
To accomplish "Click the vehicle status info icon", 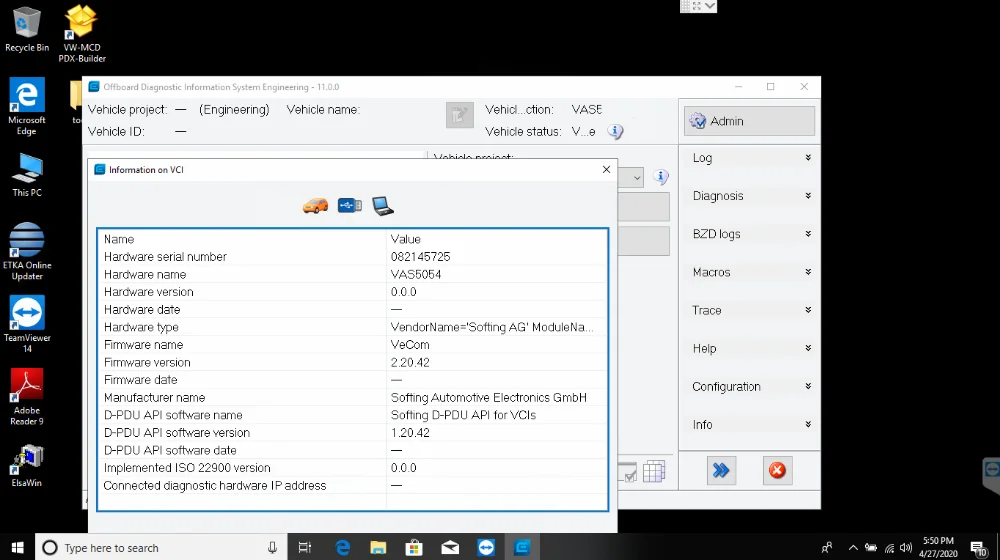I will (x=615, y=131).
